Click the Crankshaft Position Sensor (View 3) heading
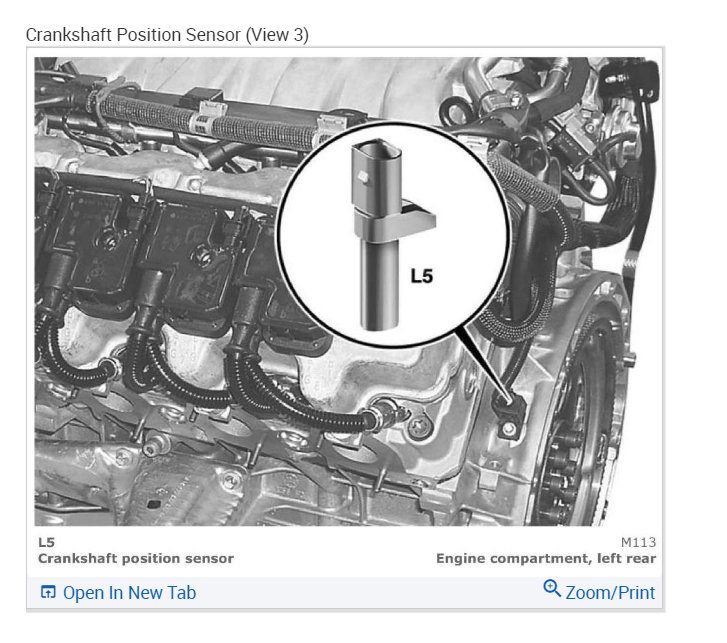This screenshot has height=643, width=727. point(167,35)
